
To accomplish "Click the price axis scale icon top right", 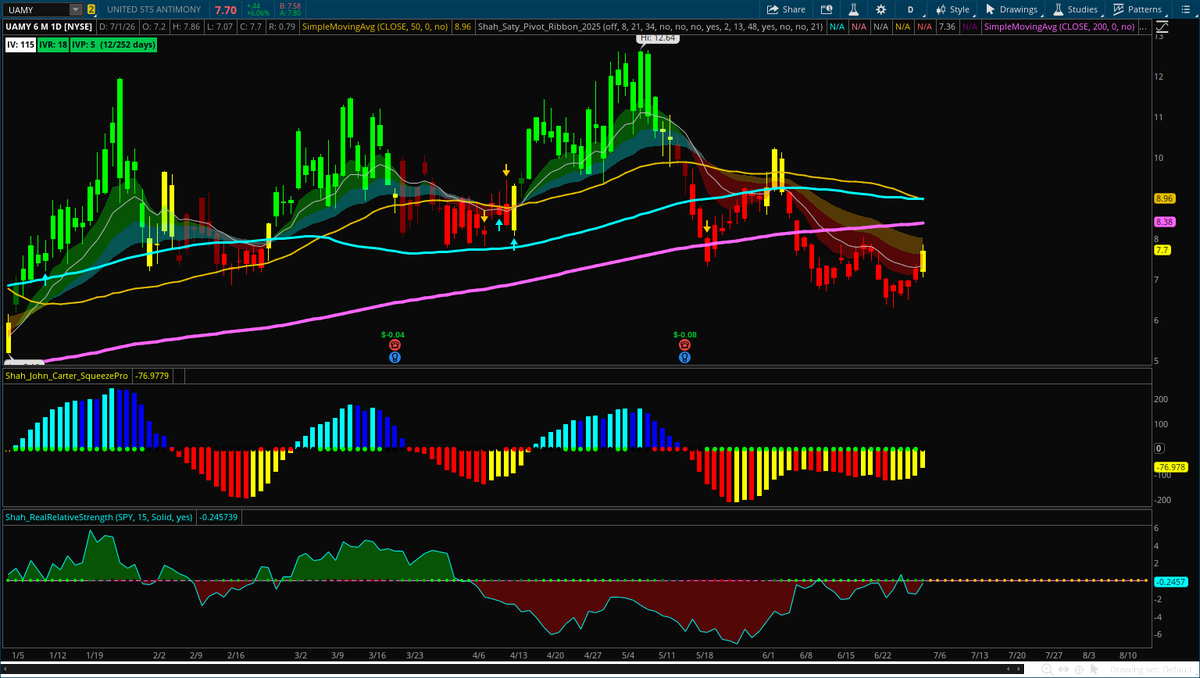I will tap(1163, 27).
